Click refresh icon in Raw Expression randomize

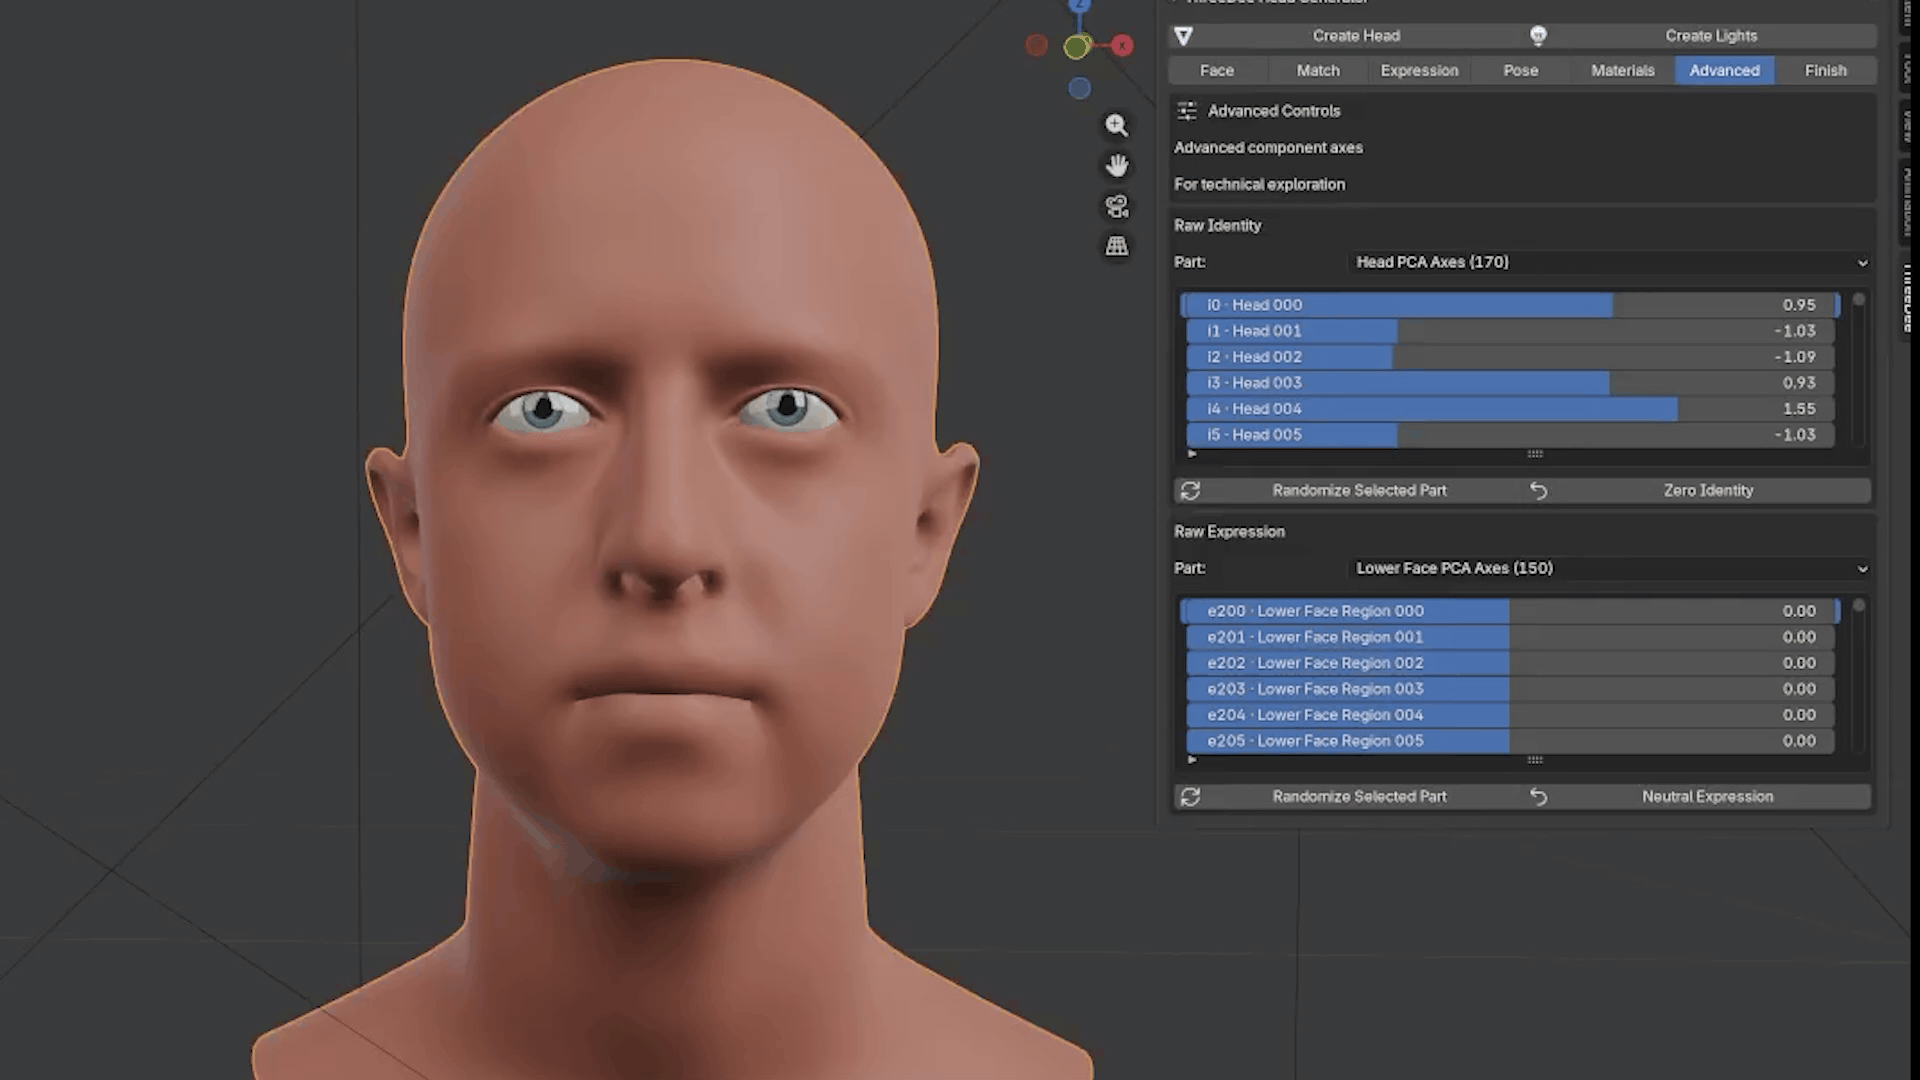(x=1190, y=797)
